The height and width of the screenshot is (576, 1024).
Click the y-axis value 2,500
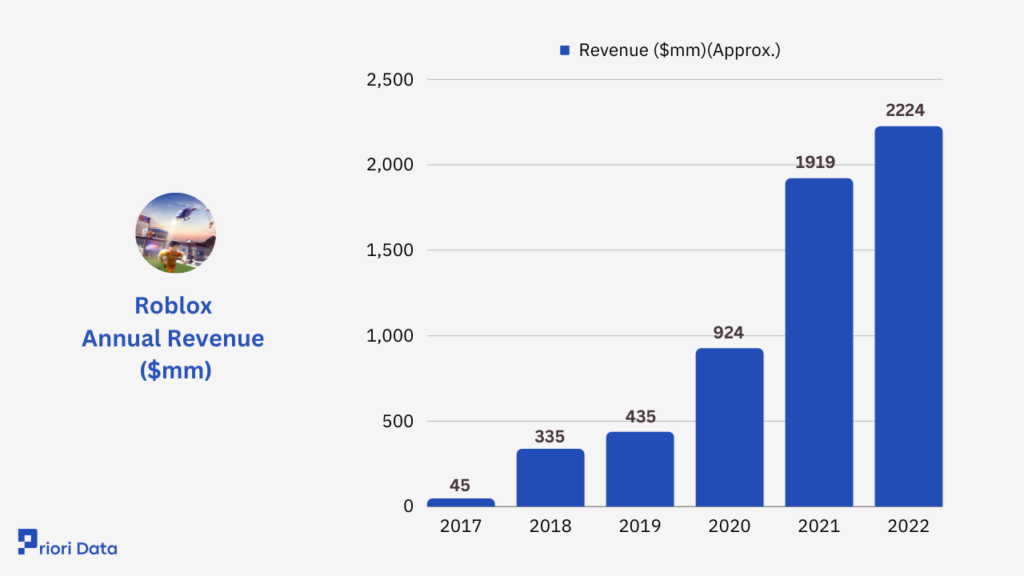(390, 80)
